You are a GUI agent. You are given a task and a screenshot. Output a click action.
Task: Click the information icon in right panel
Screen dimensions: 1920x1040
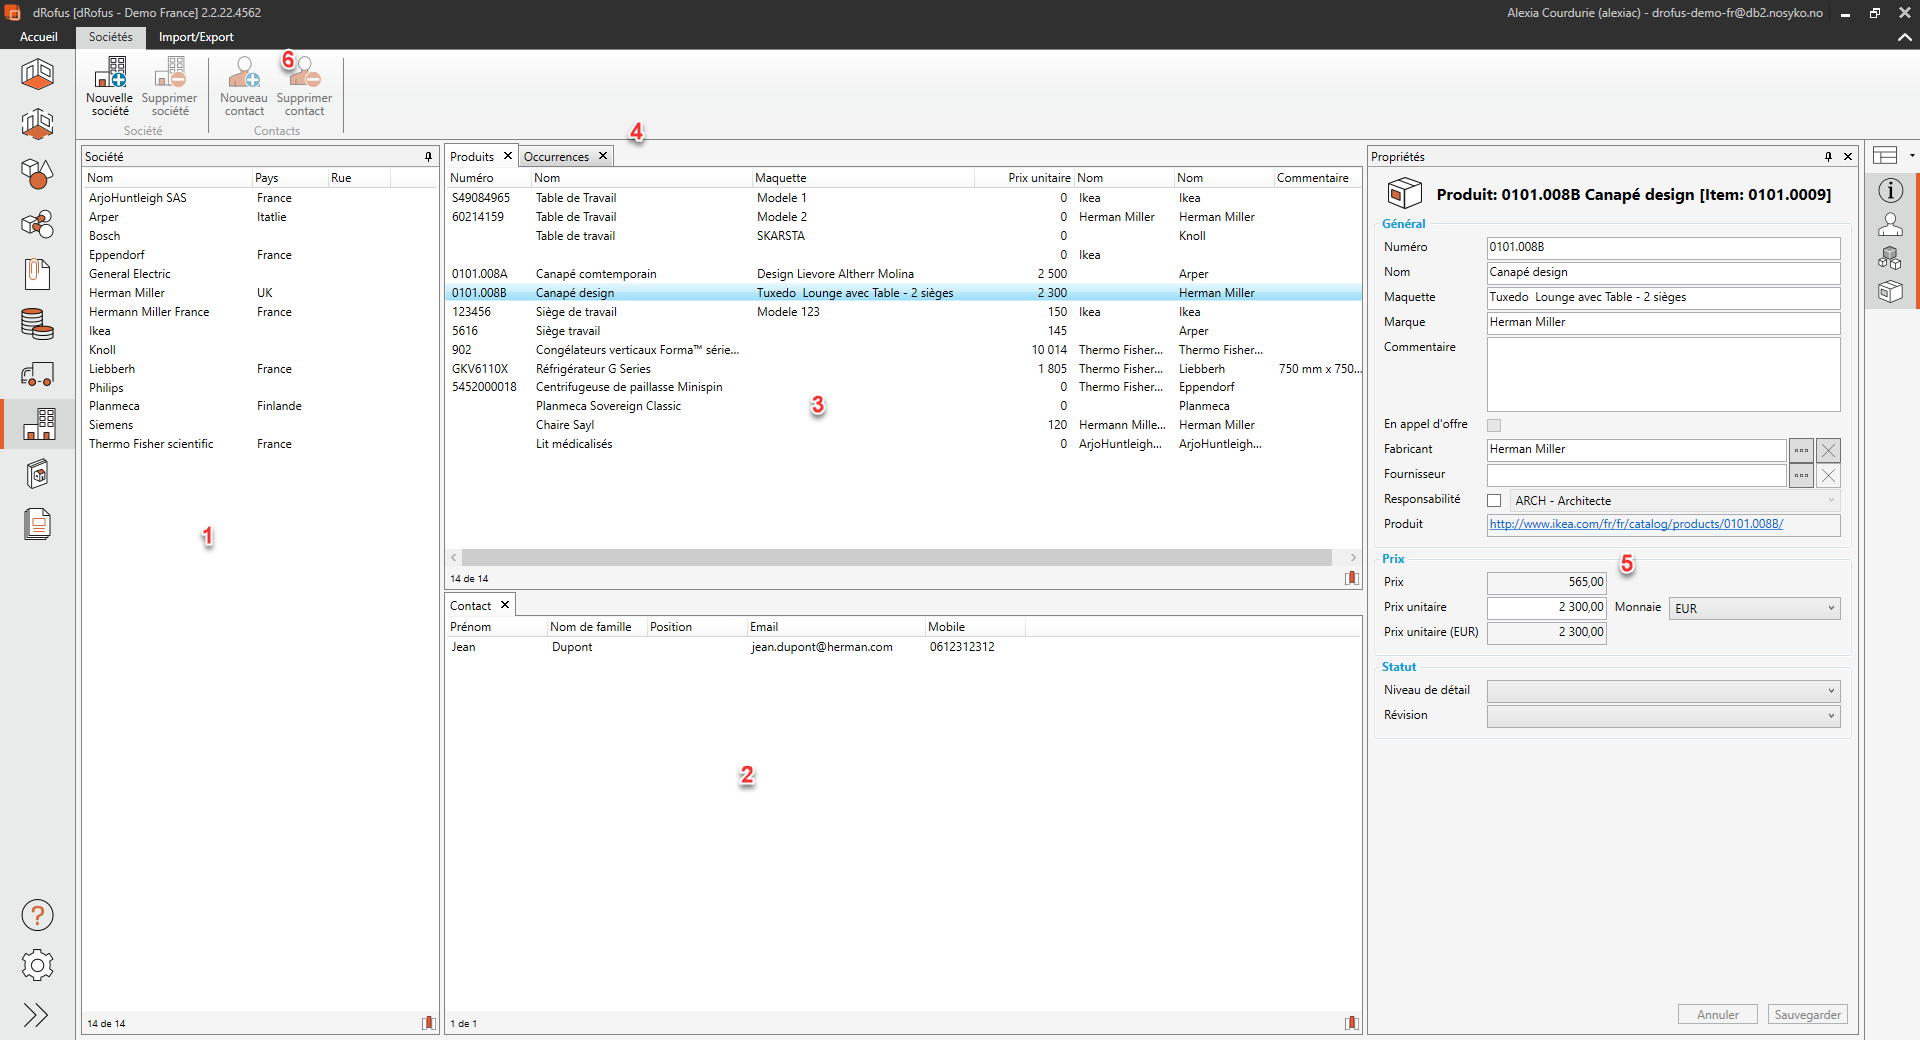click(1890, 190)
